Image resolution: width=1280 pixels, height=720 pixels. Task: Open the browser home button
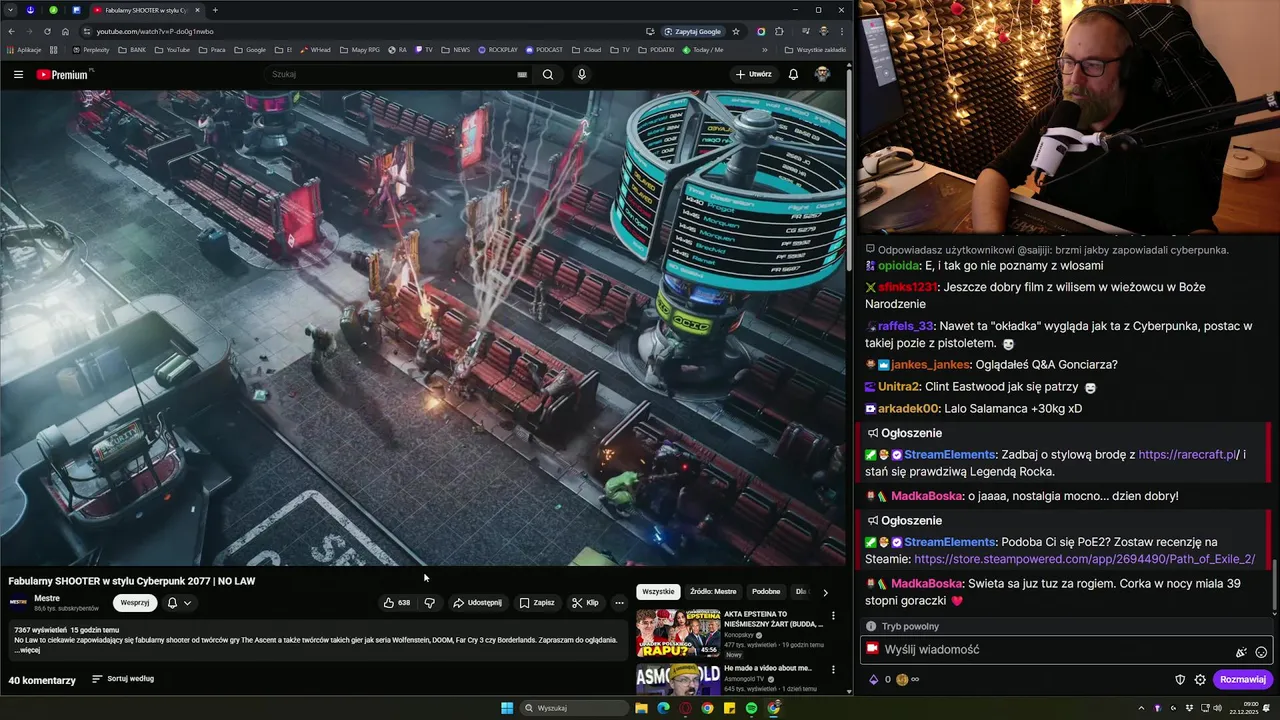pyautogui.click(x=65, y=31)
